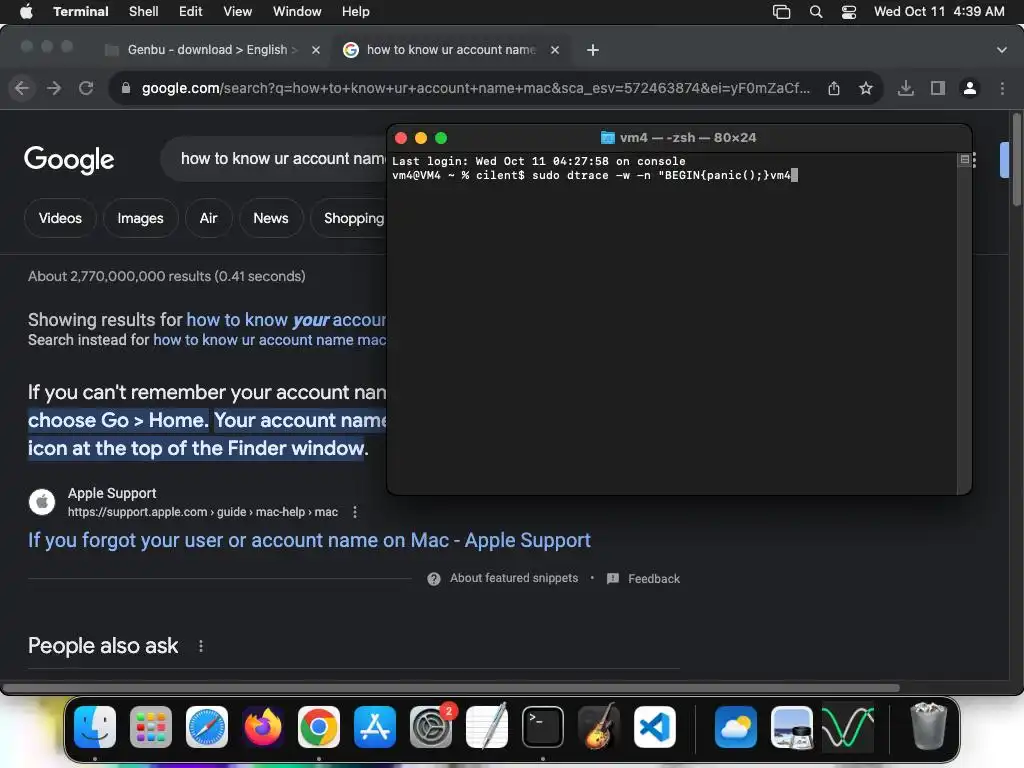Close the 'how to know ur account name' tab
The height and width of the screenshot is (768, 1024).
(554, 50)
